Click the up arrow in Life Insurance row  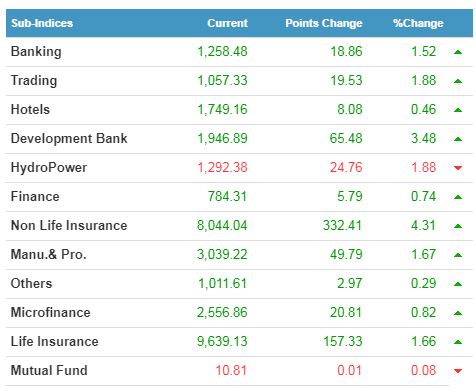coord(458,342)
